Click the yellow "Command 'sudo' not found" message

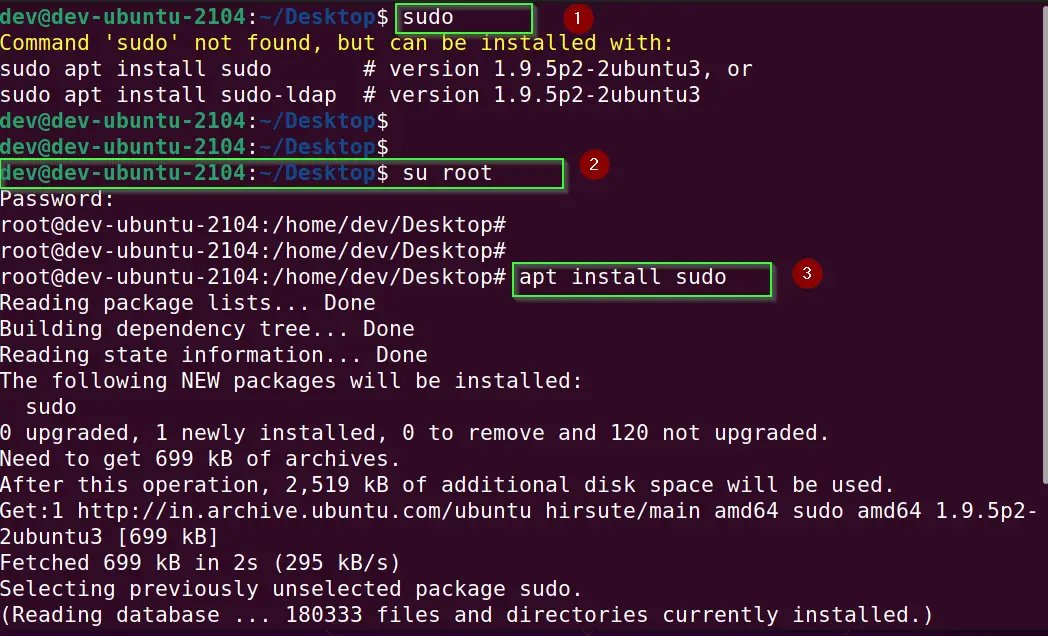pyautogui.click(x=337, y=43)
